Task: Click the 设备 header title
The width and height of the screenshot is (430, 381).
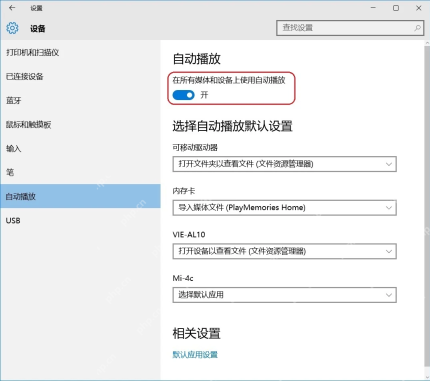Action: (37, 29)
